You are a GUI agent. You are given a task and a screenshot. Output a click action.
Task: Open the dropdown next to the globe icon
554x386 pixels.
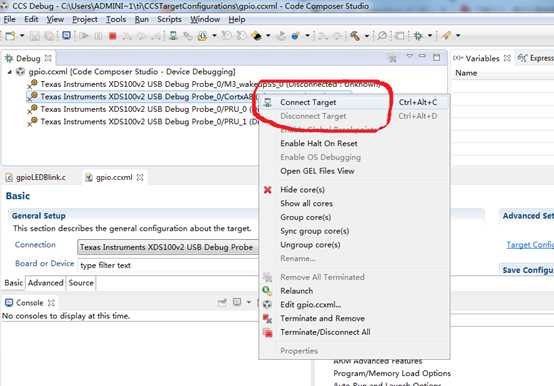[x=307, y=36]
